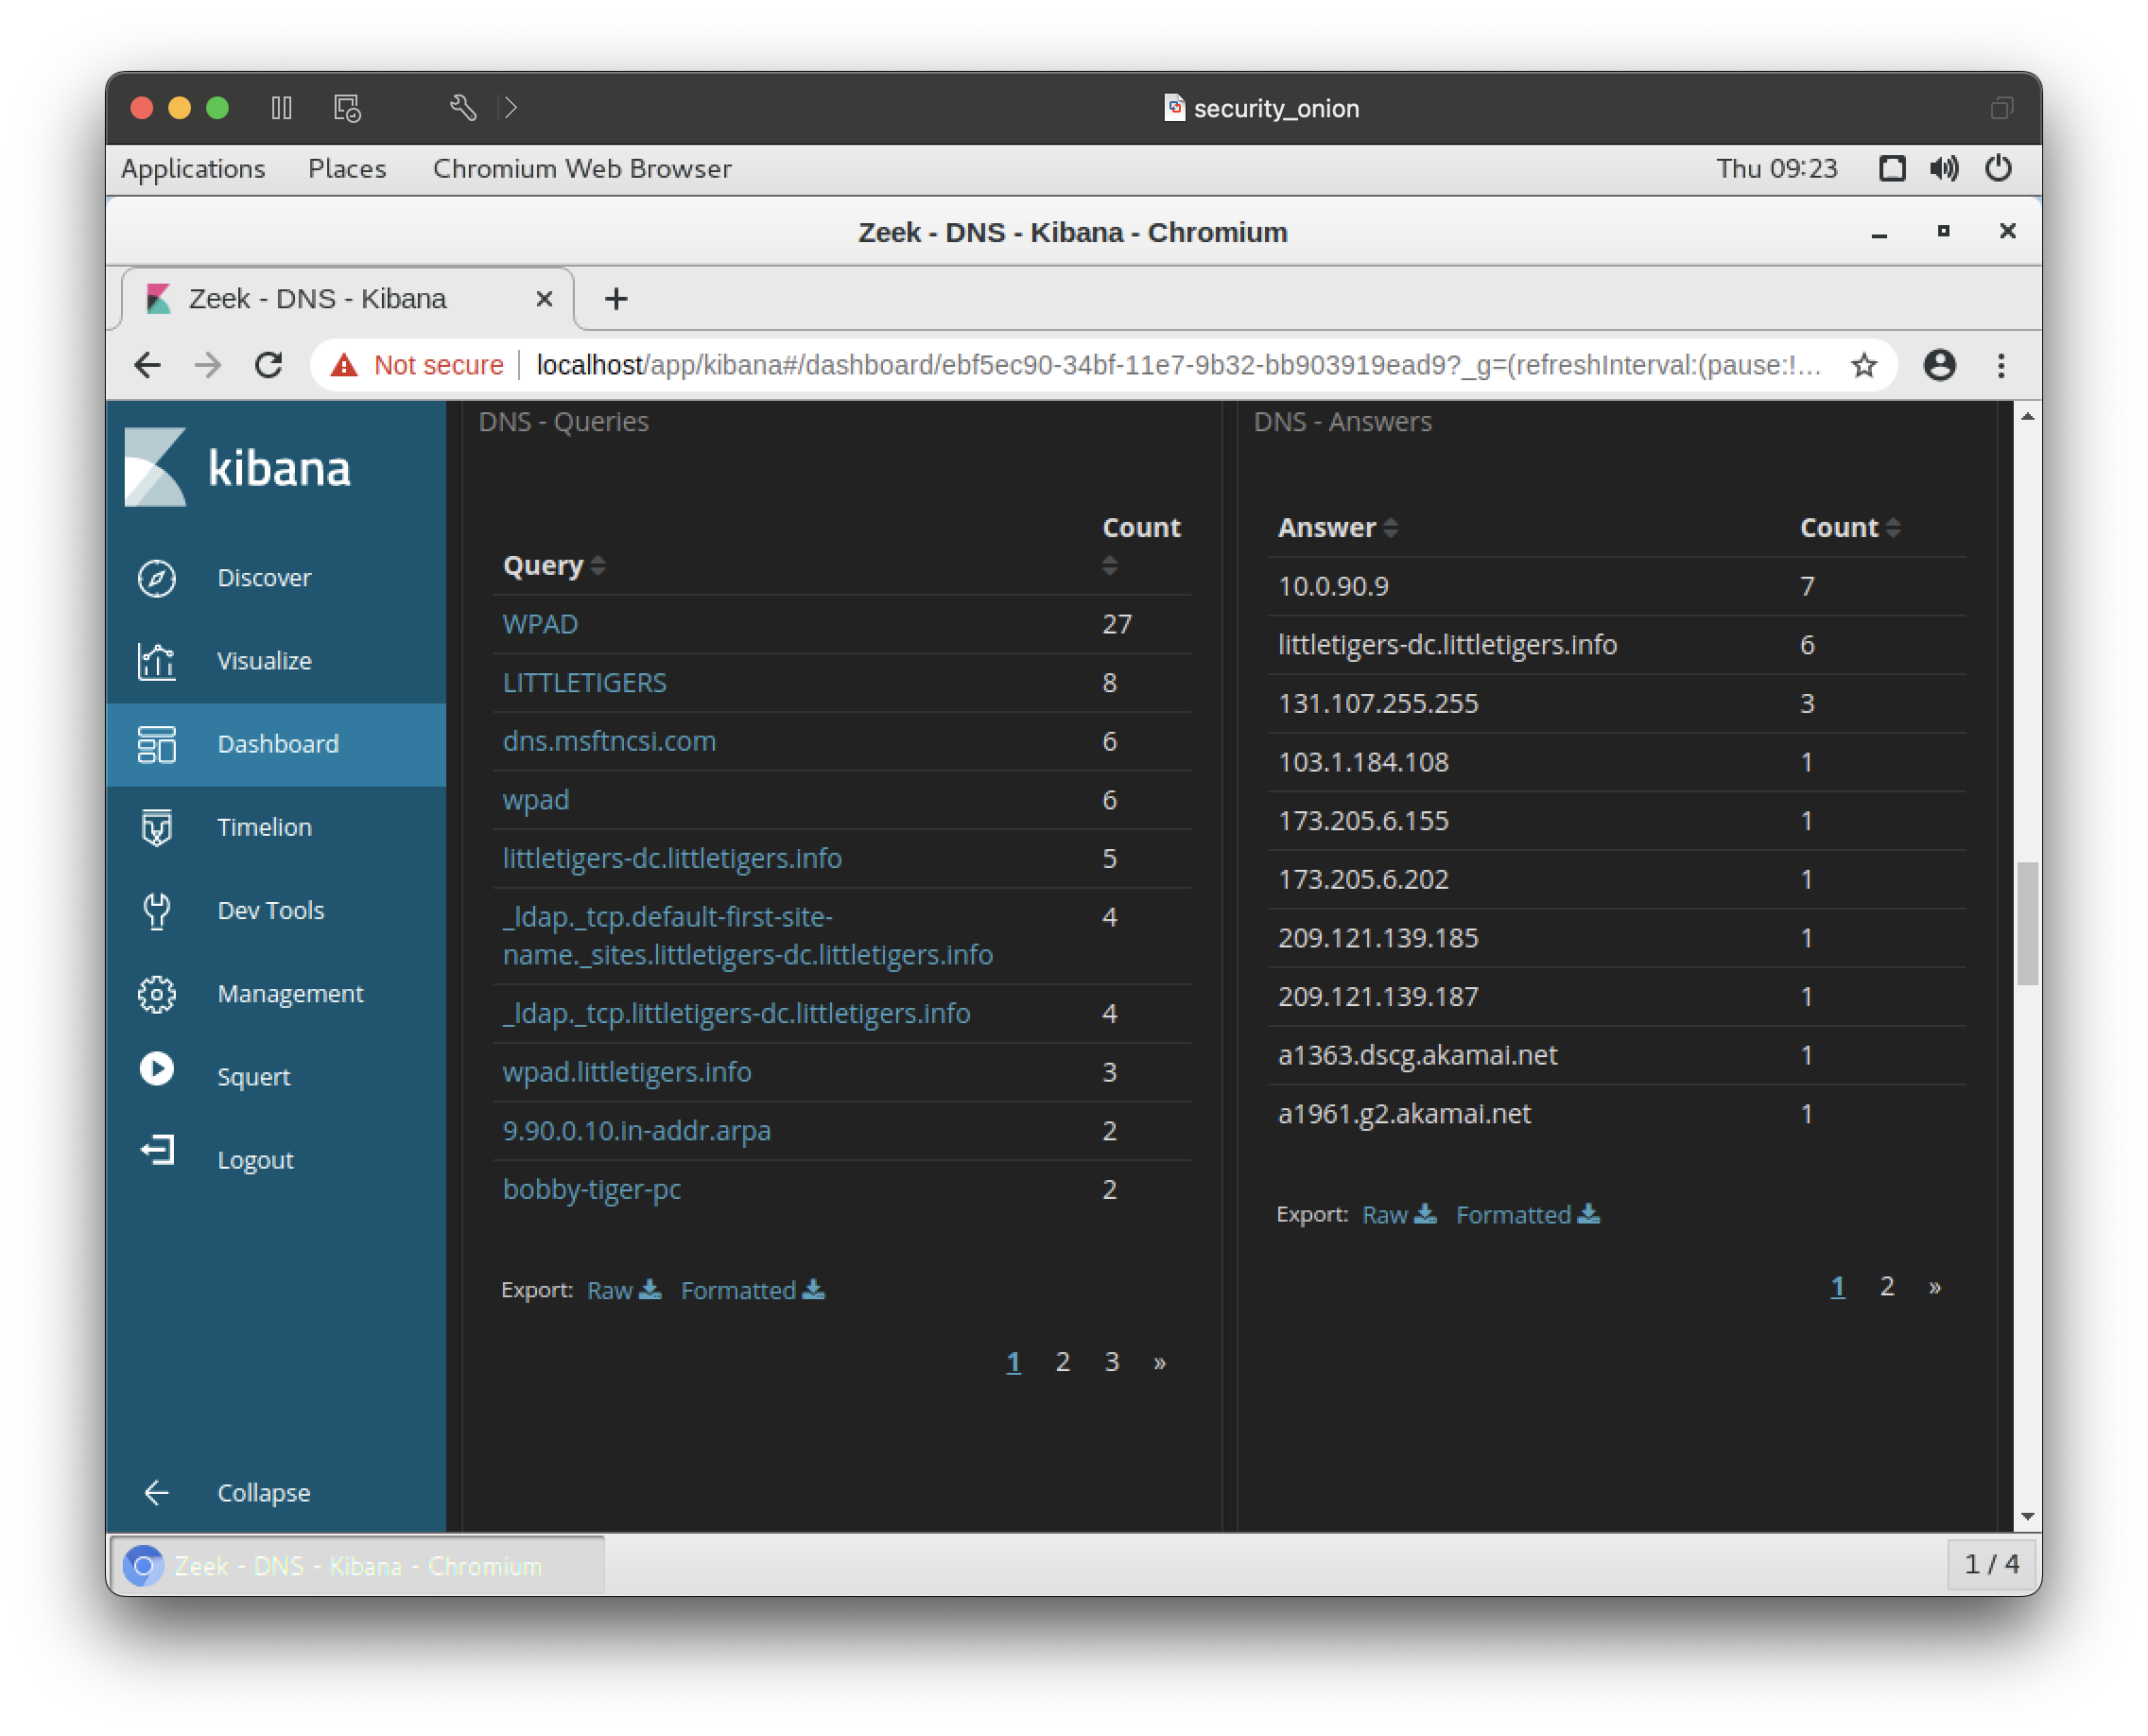
Task: Reload the page with the refresh icon
Action: (x=269, y=365)
